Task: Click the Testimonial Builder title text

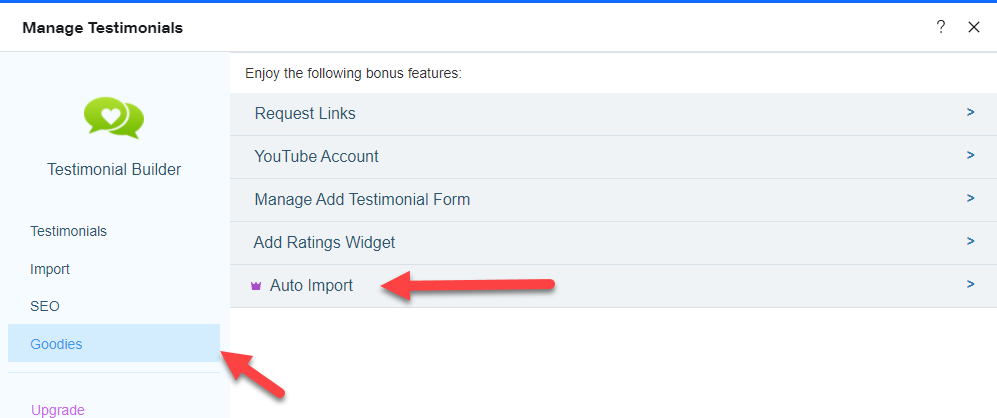Action: (114, 170)
